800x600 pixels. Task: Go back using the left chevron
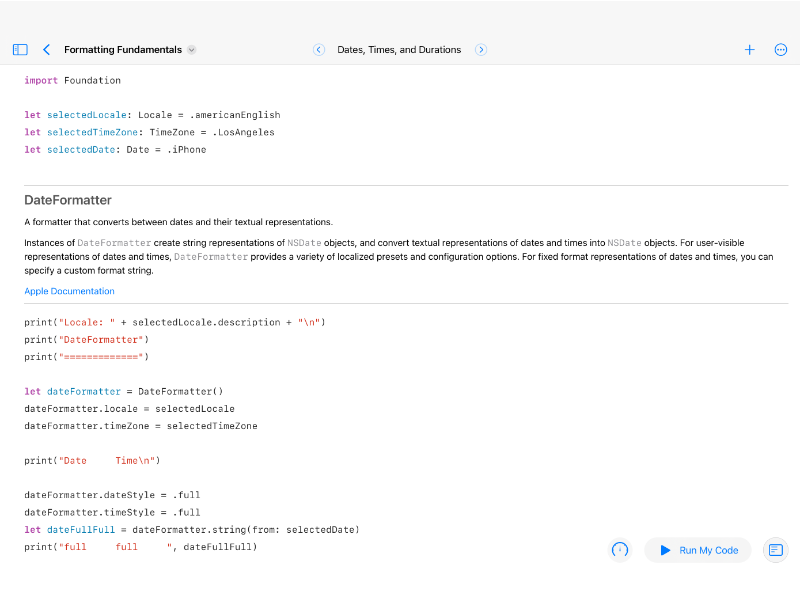(46, 49)
